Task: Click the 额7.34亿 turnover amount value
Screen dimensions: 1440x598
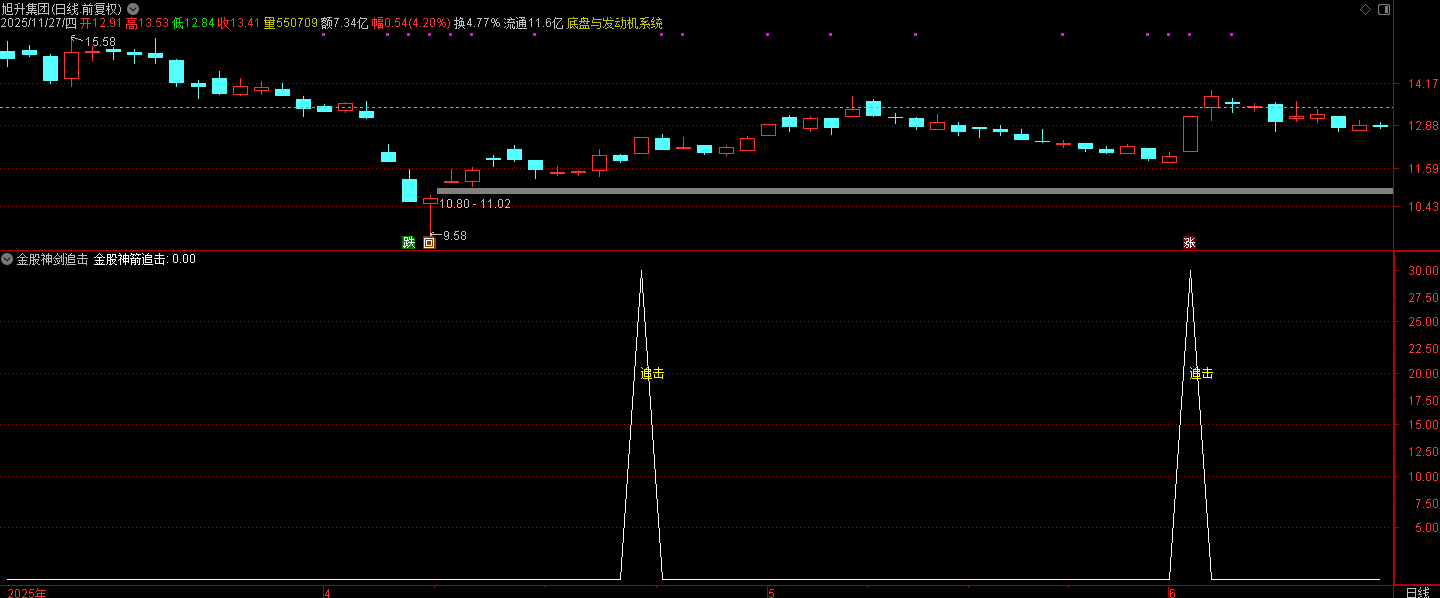Action: (344, 23)
